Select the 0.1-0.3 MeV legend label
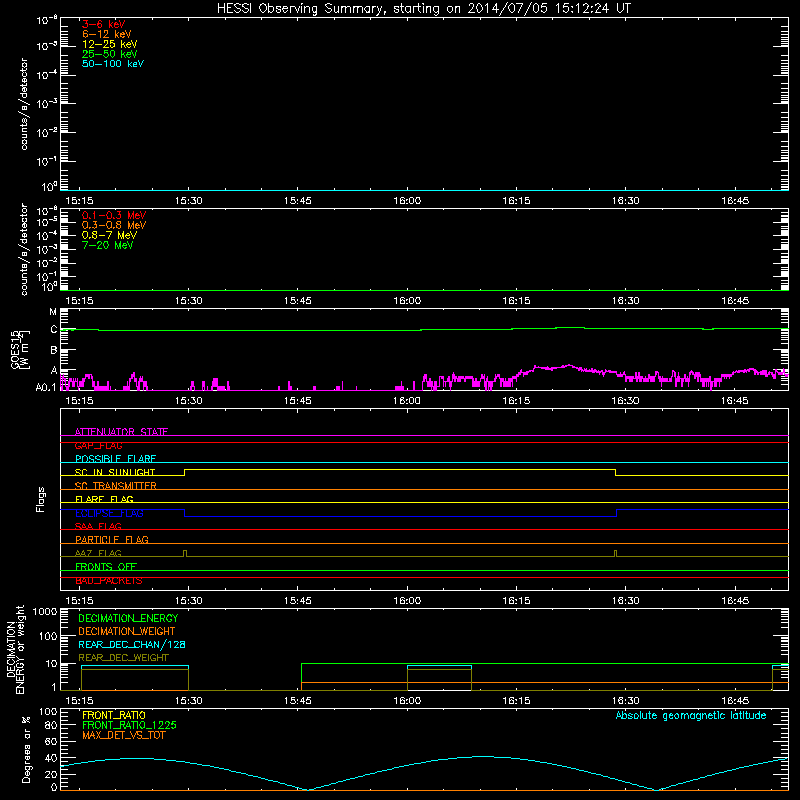Screen dimensions: 800x800 coord(114,215)
